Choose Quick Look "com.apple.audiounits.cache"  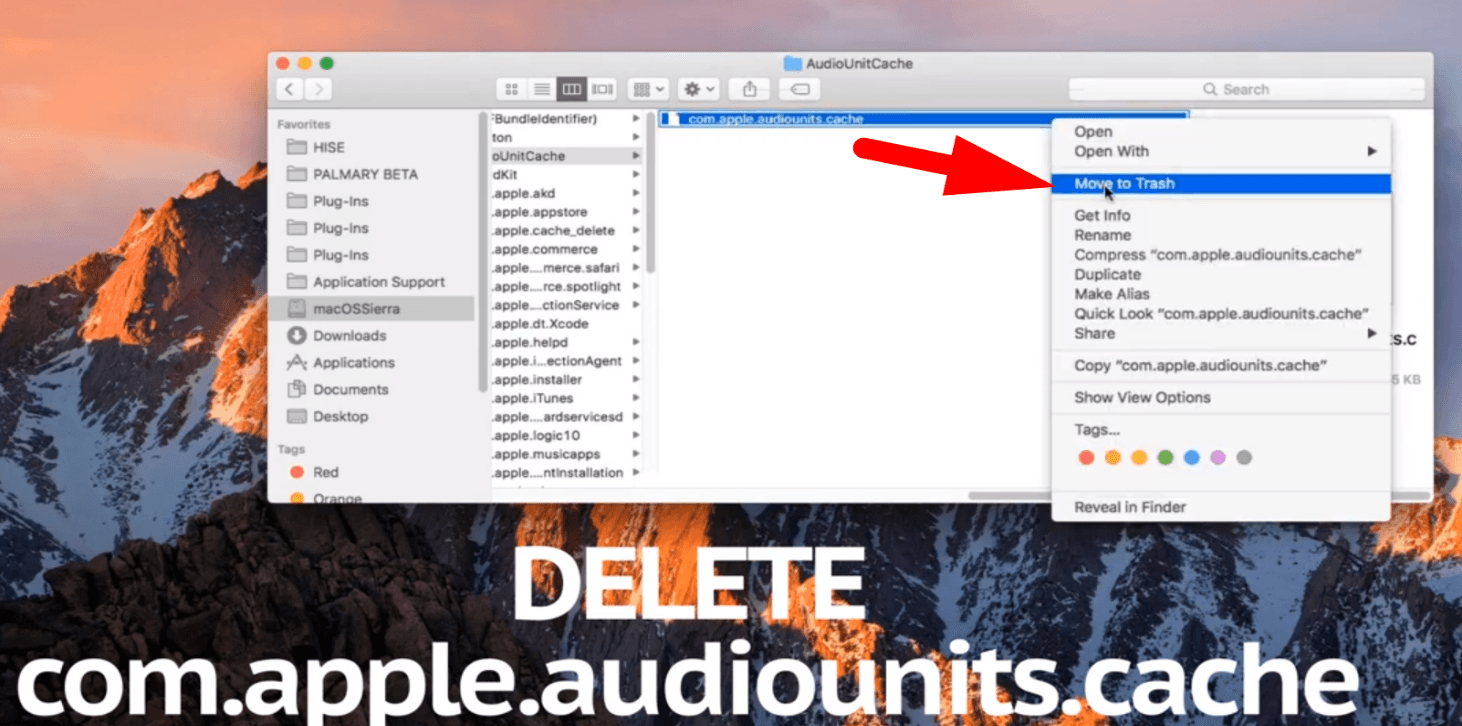pyautogui.click(x=1220, y=314)
